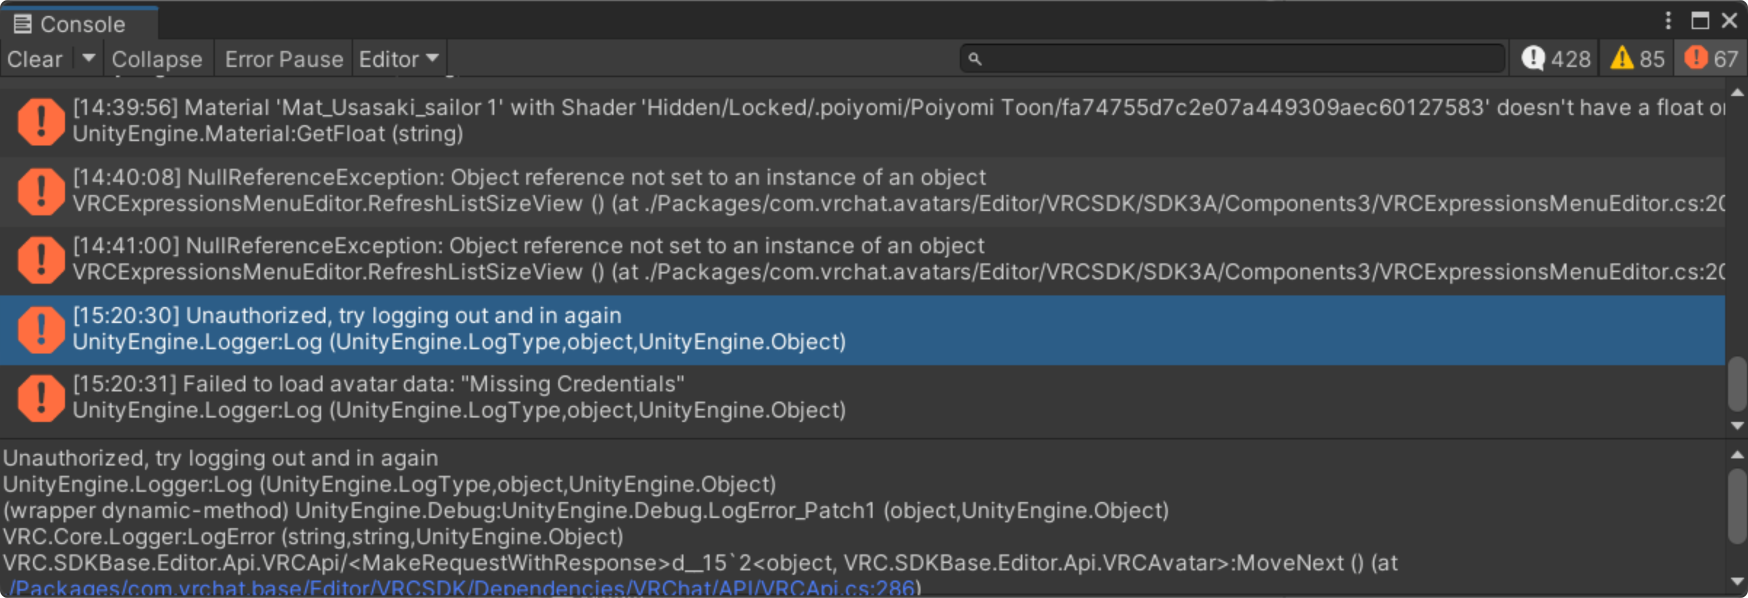Click the search magnifier icon
Image resolution: width=1748 pixels, height=598 pixels.
pos(975,60)
